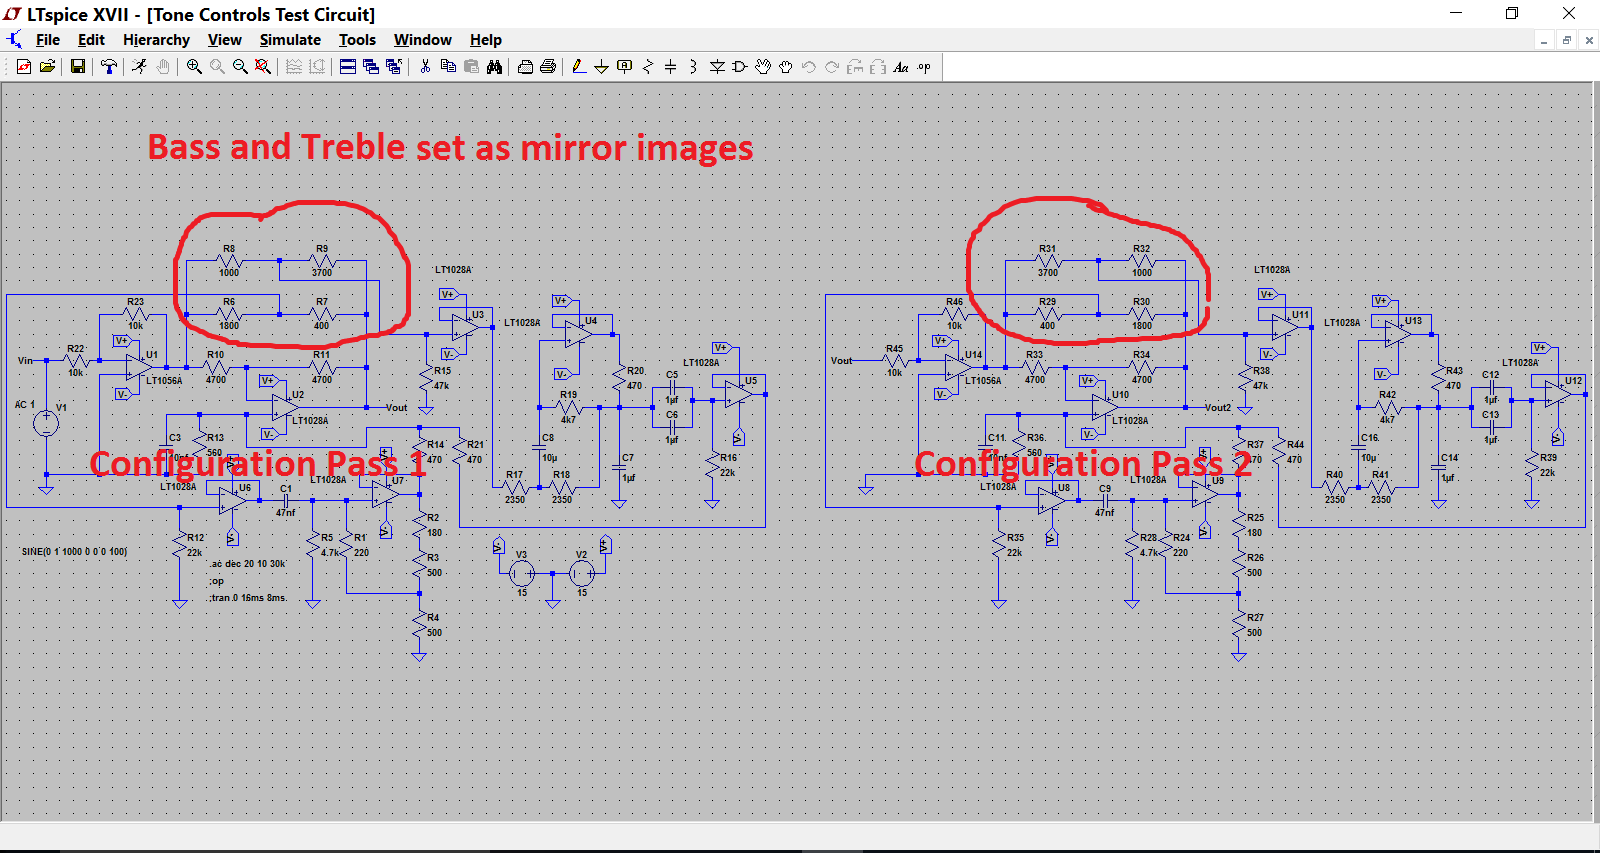The width and height of the screenshot is (1600, 853).
Task: Click the C1 47nf capacitor label
Action: pyautogui.click(x=286, y=501)
